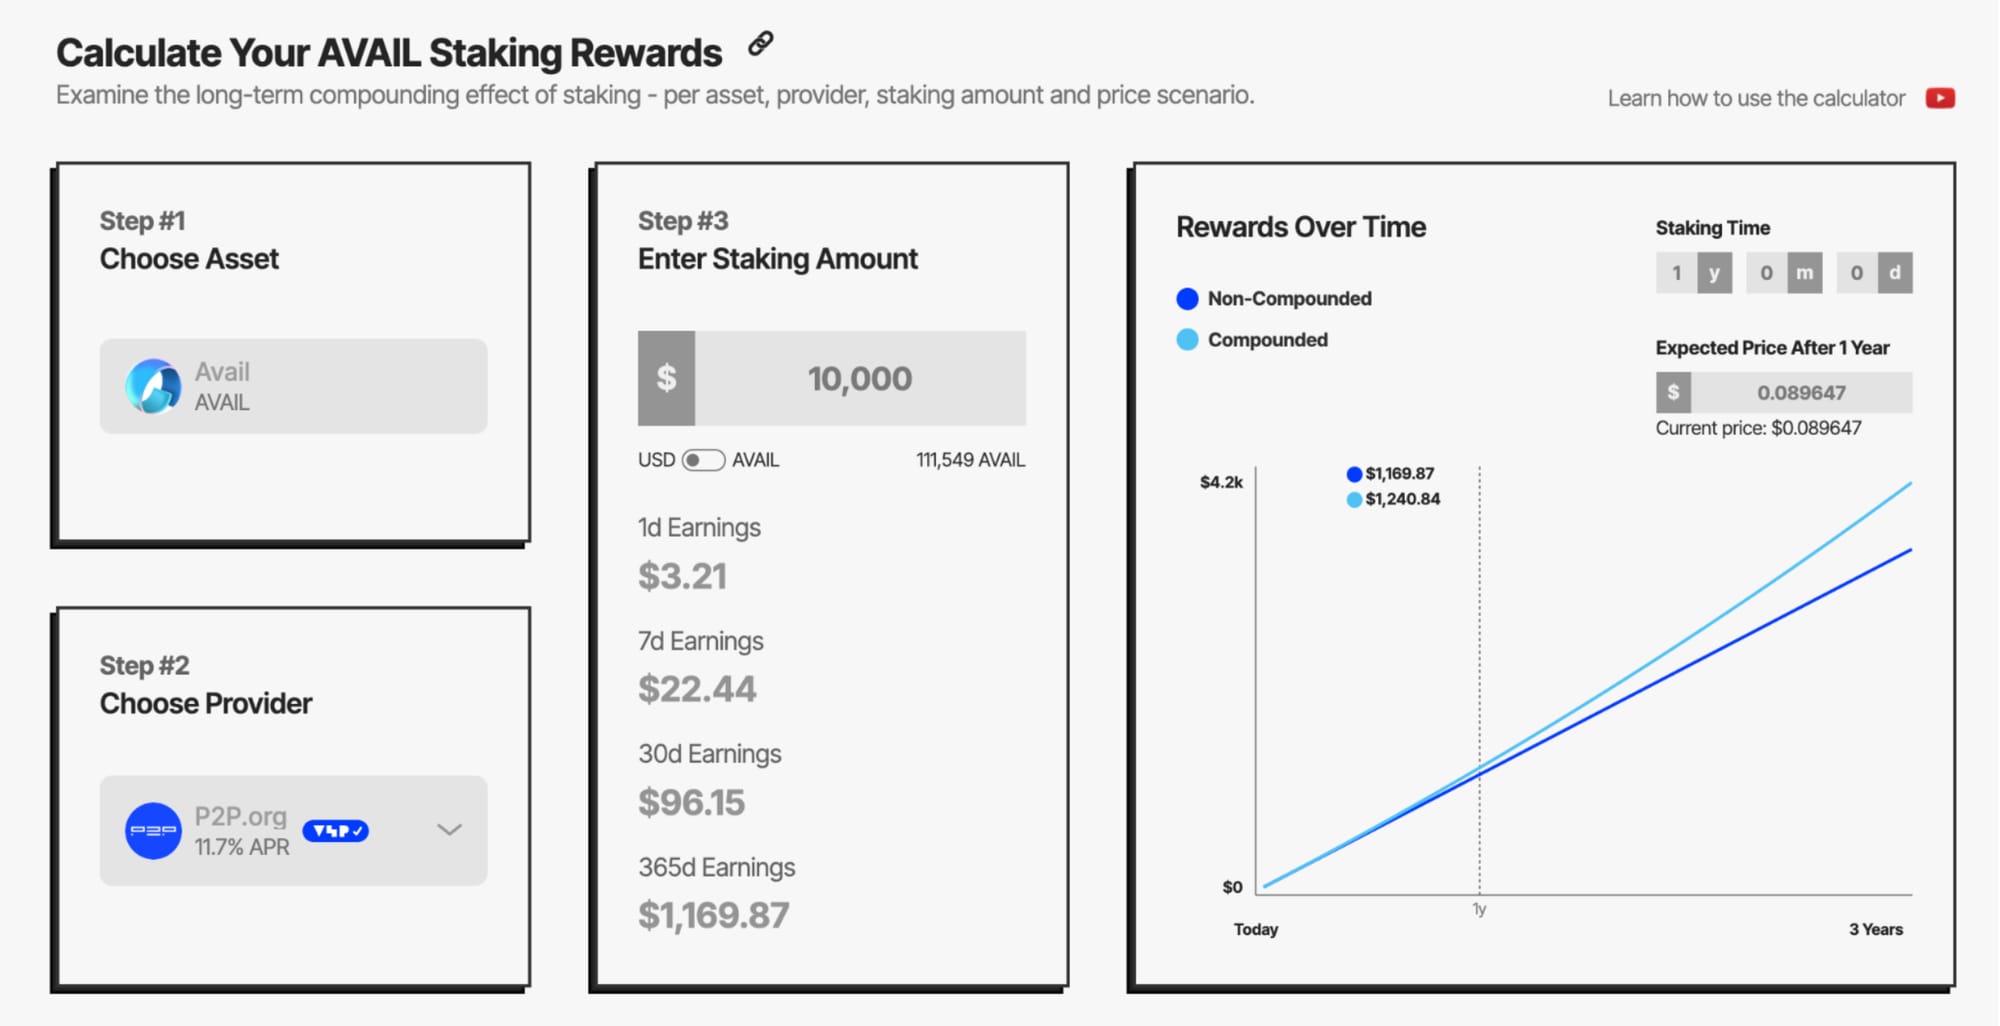Click the Avail token logo
Screen dimensions: 2000x1026
pos(153,386)
